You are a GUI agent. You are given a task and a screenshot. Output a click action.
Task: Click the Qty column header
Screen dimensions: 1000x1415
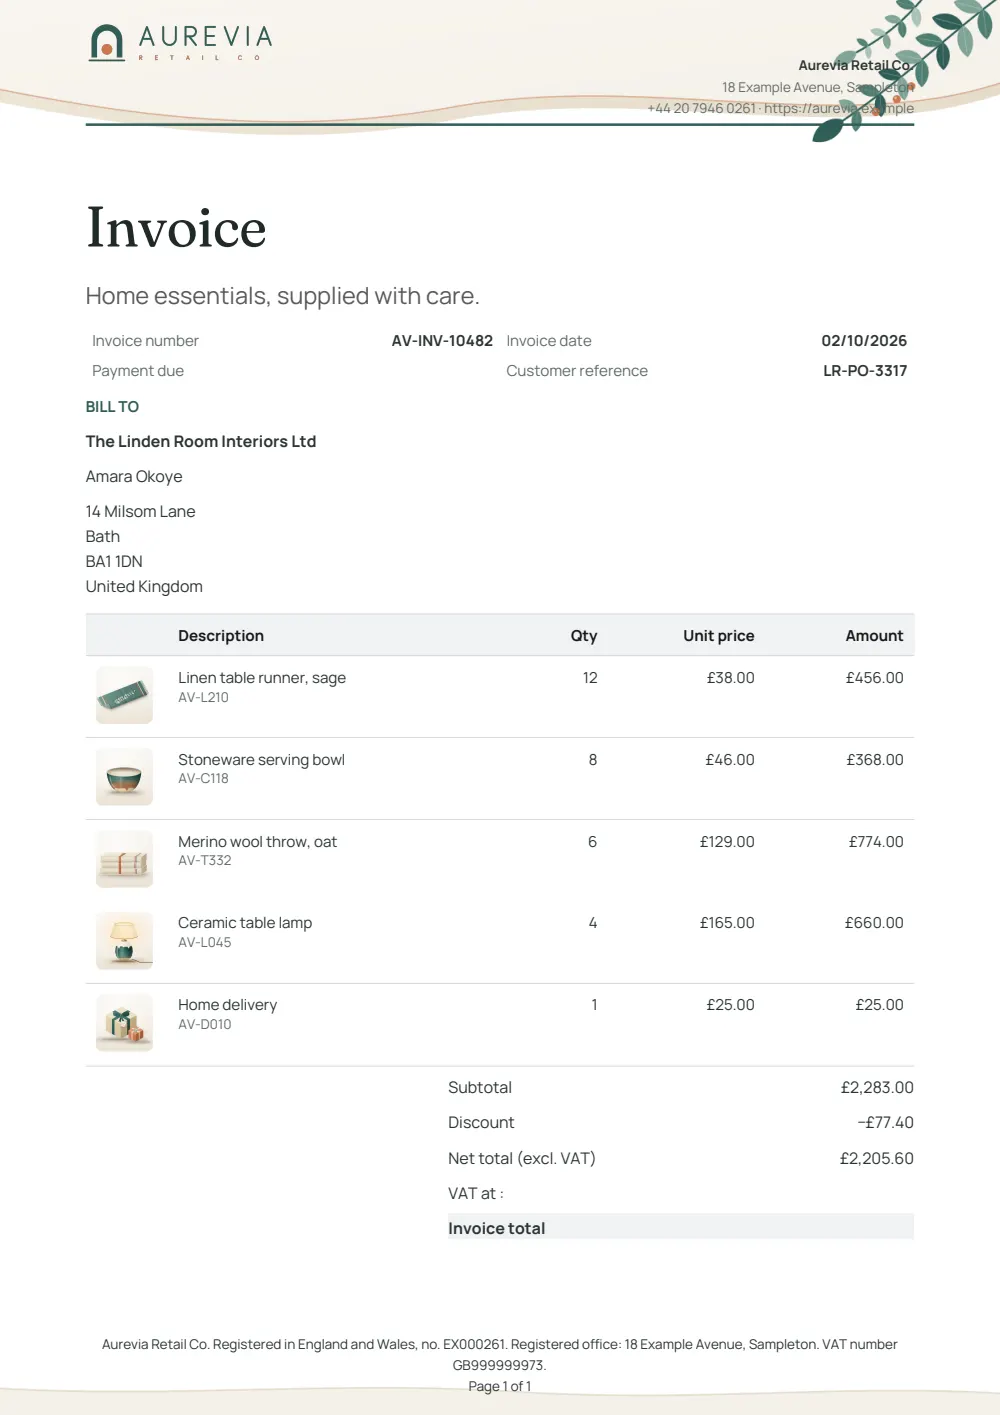(x=584, y=636)
